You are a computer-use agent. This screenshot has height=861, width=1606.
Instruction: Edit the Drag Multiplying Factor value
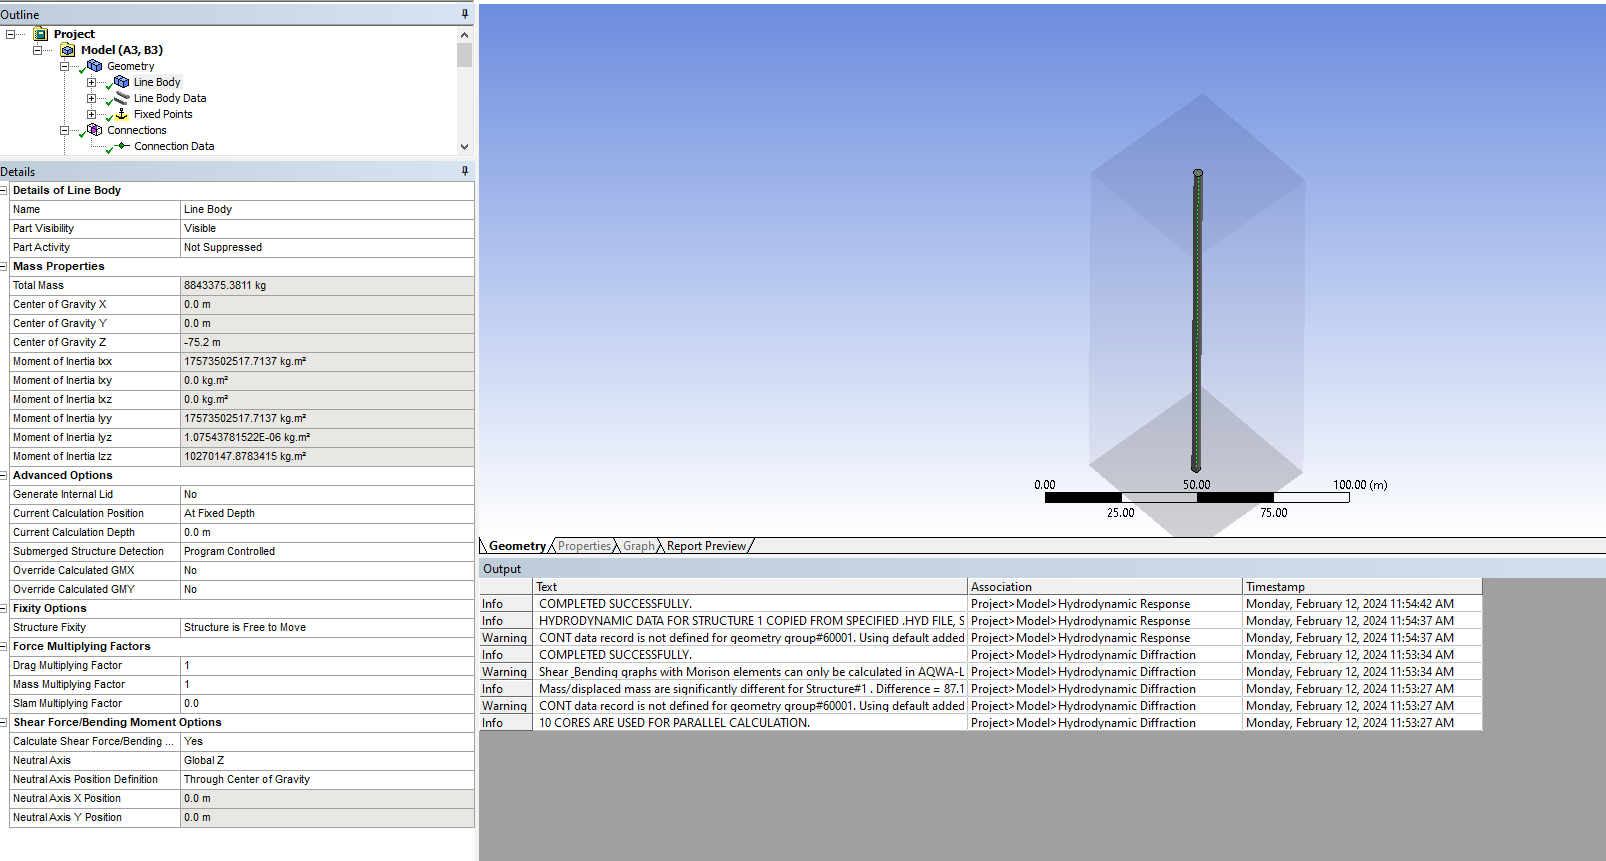327,665
